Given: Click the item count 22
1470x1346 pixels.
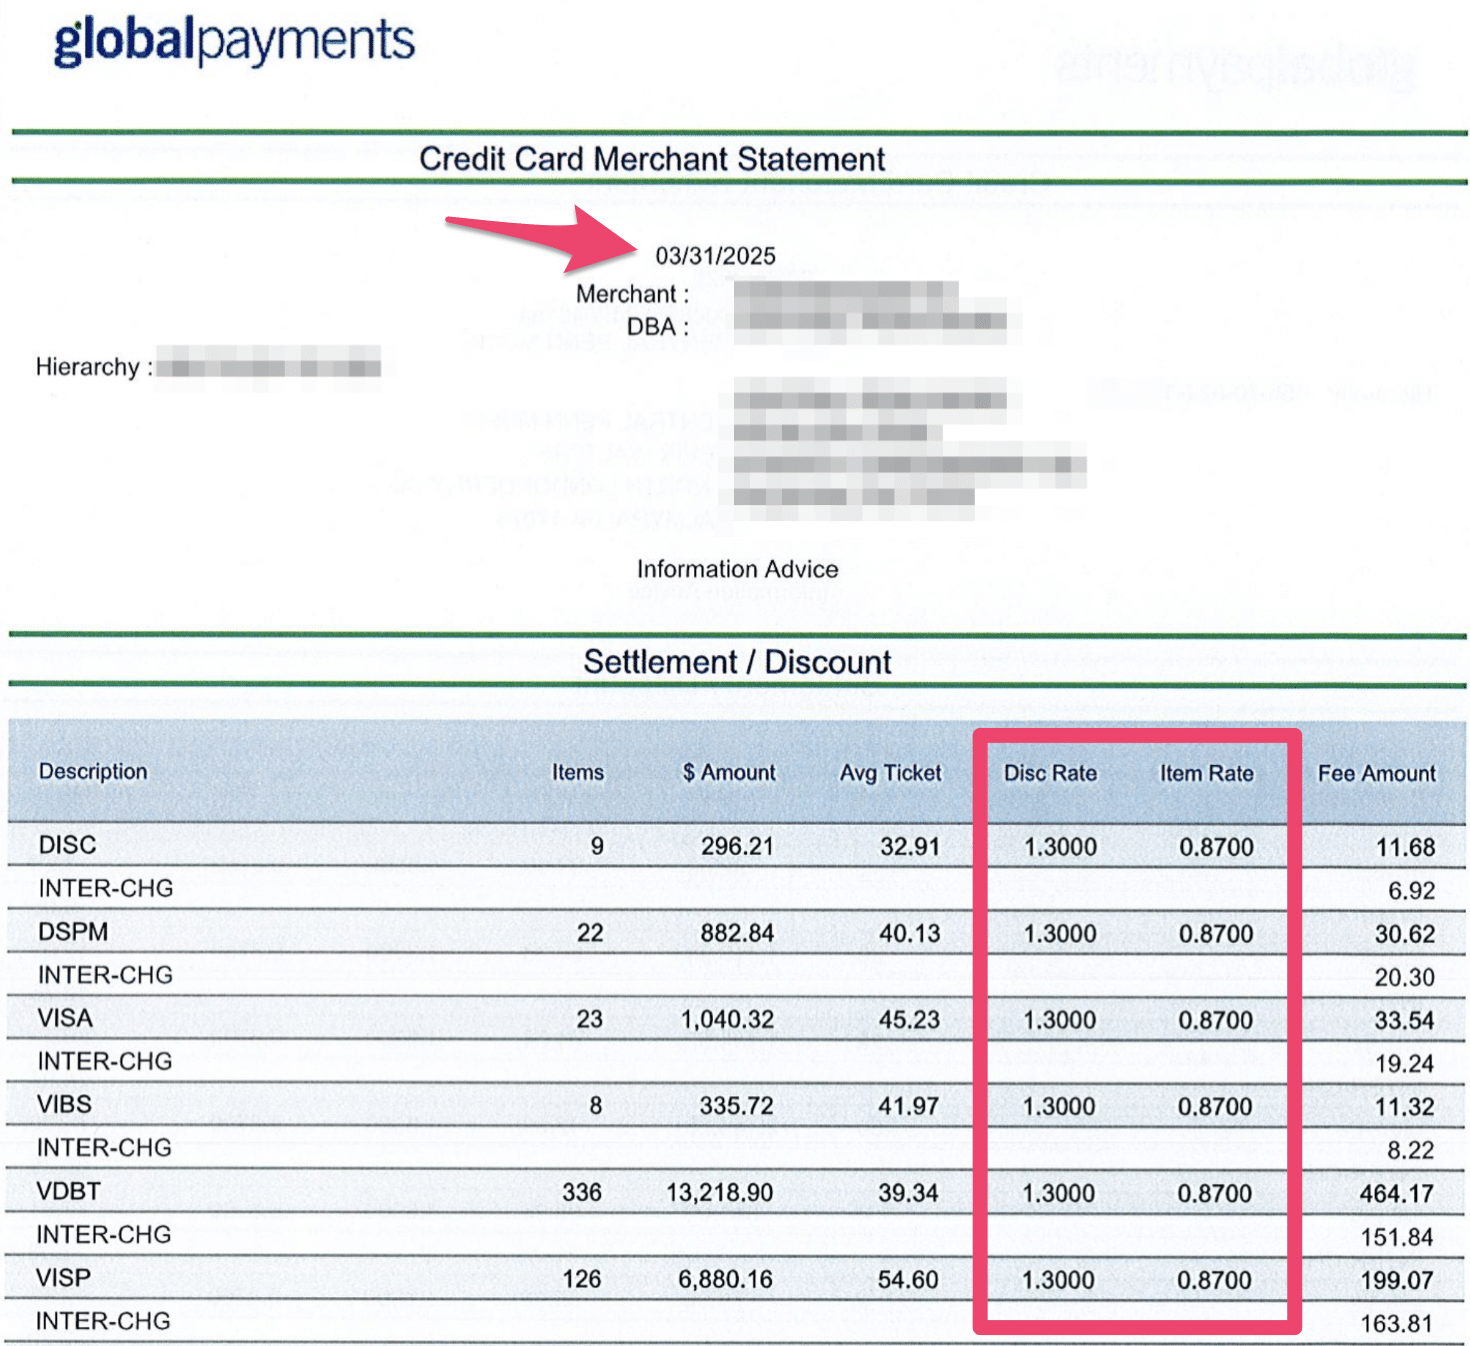Looking at the screenshot, I should tap(590, 933).
